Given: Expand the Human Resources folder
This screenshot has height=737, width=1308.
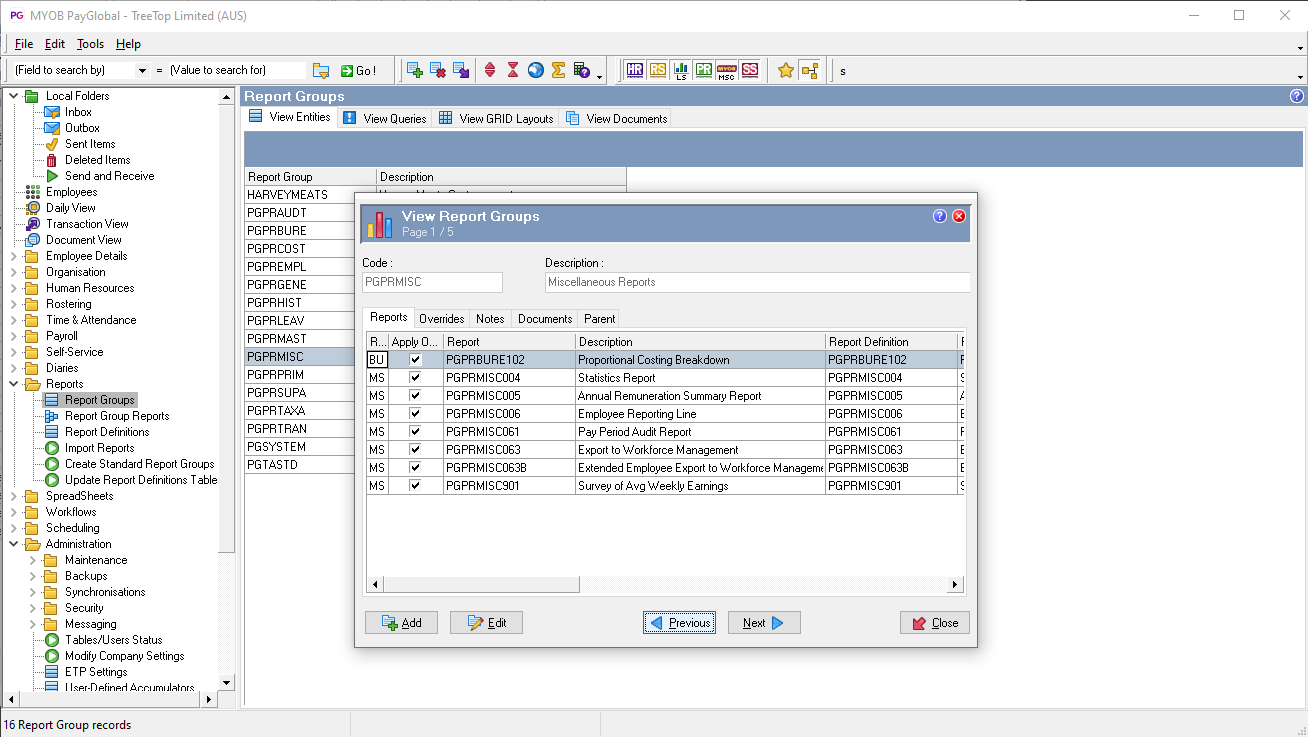Looking at the screenshot, I should pyautogui.click(x=14, y=288).
